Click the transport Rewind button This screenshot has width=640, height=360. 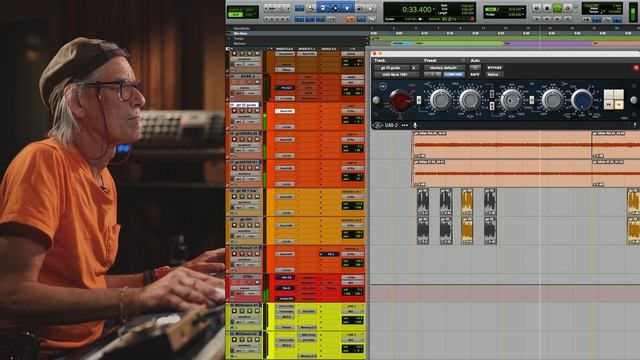tap(547, 19)
